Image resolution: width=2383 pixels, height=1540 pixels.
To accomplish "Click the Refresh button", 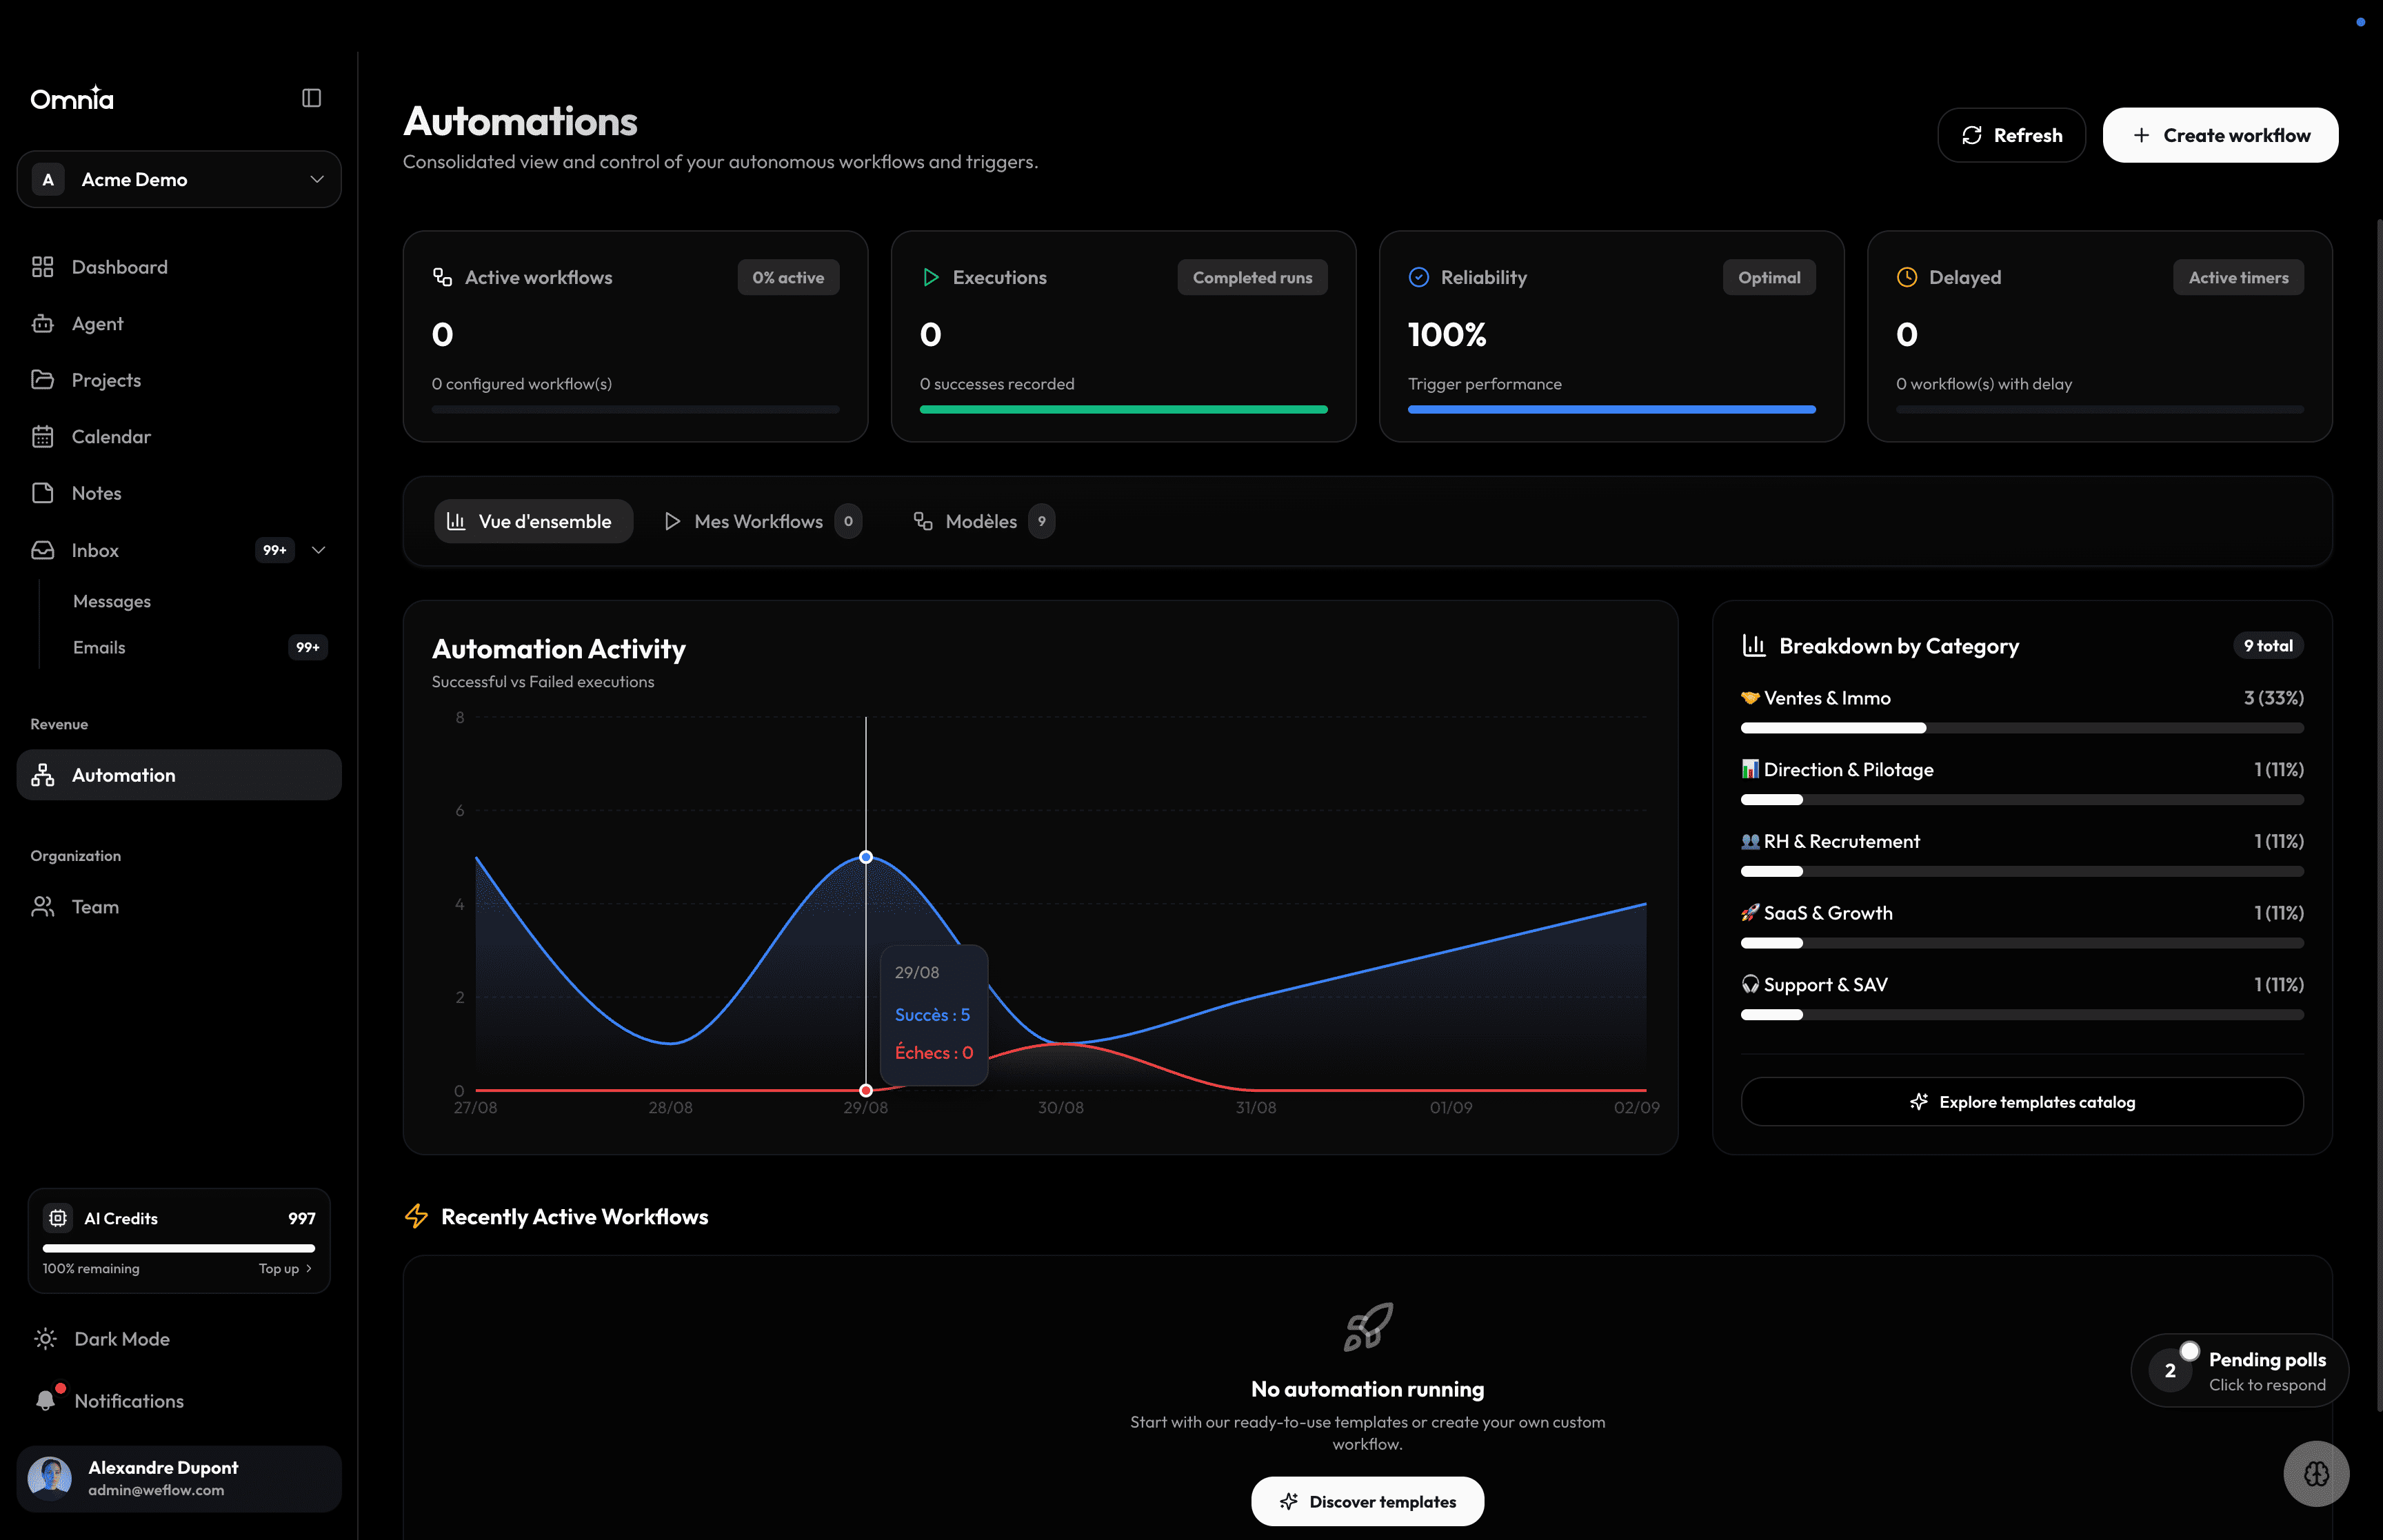I will tap(2011, 135).
